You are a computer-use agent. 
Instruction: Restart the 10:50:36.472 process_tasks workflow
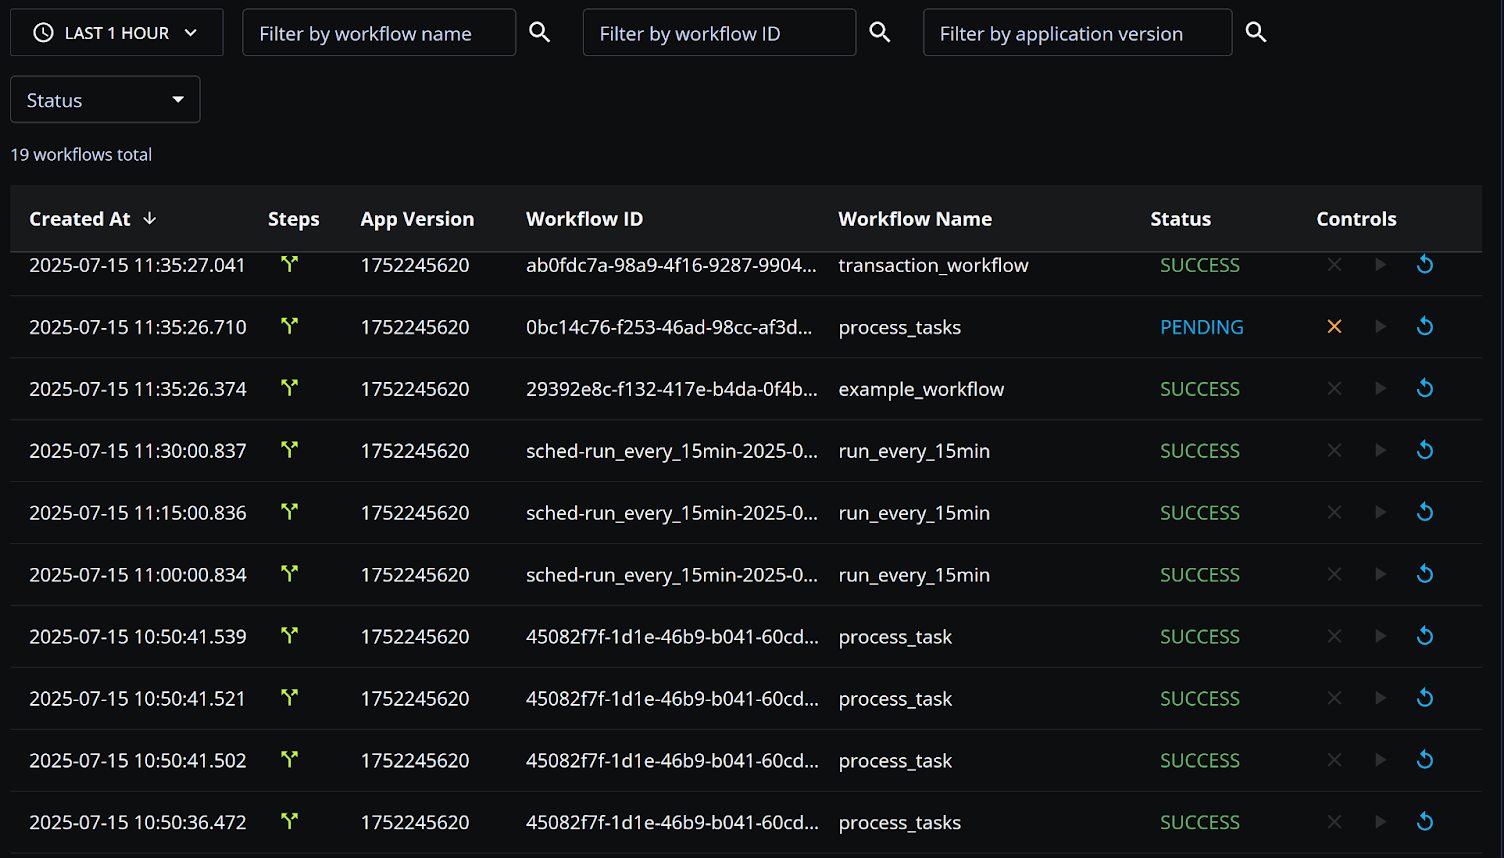(x=1425, y=823)
